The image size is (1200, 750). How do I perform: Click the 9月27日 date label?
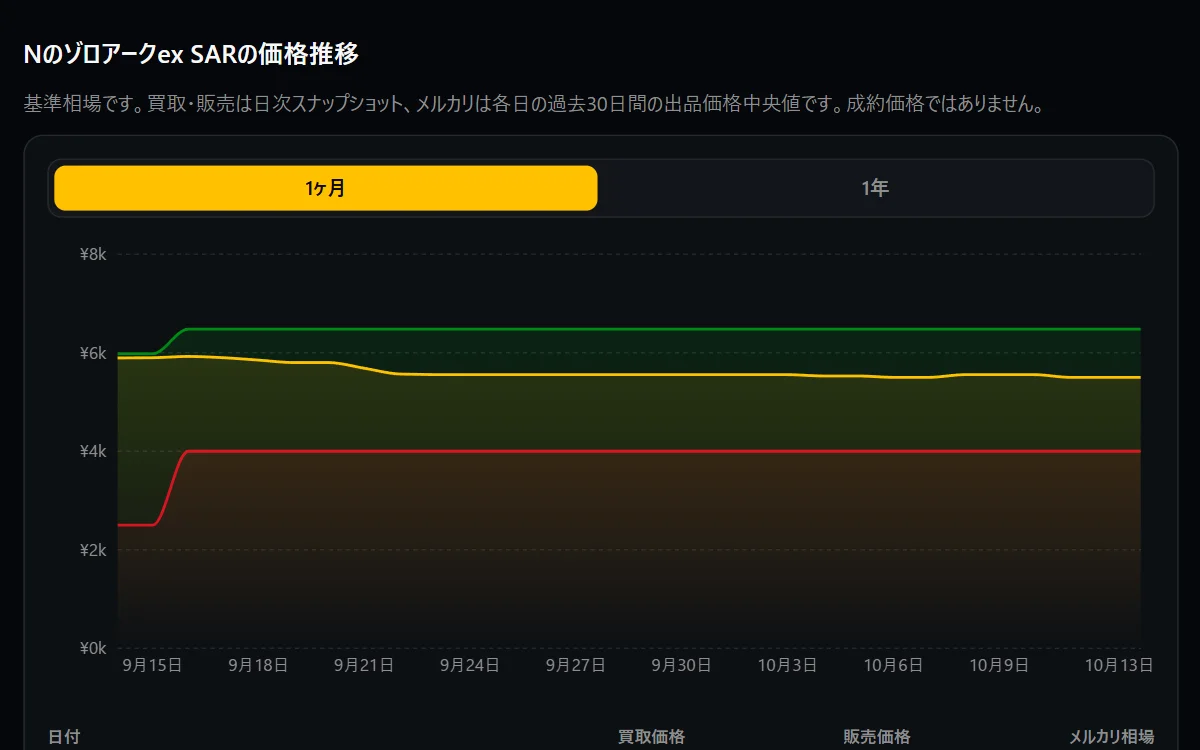tap(576, 665)
